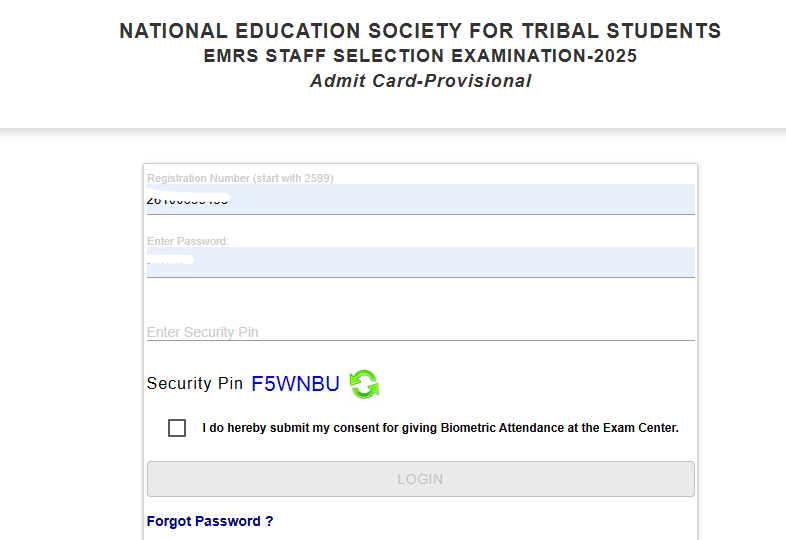The image size is (786, 540).
Task: Click the question mark after Forgot Password
Action: (269, 521)
